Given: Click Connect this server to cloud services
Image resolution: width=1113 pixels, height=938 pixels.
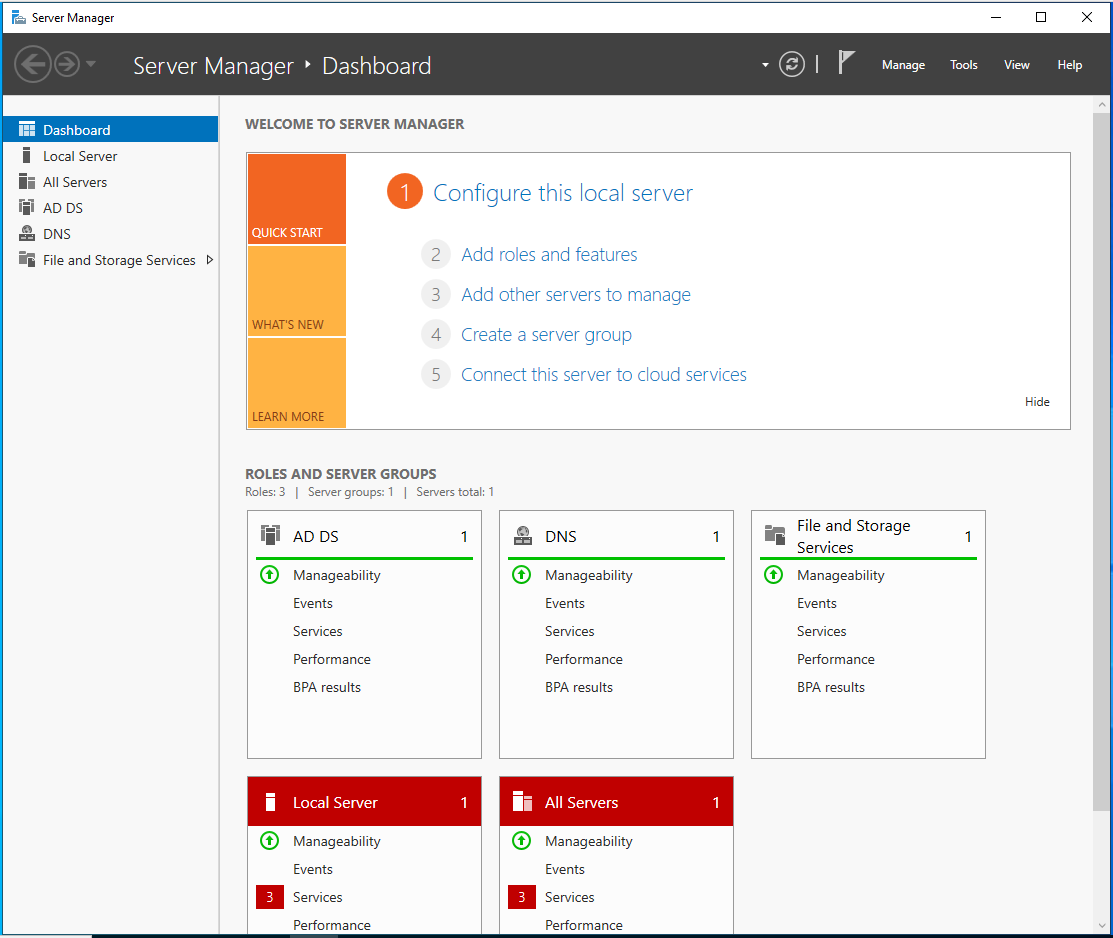Looking at the screenshot, I should click(603, 375).
